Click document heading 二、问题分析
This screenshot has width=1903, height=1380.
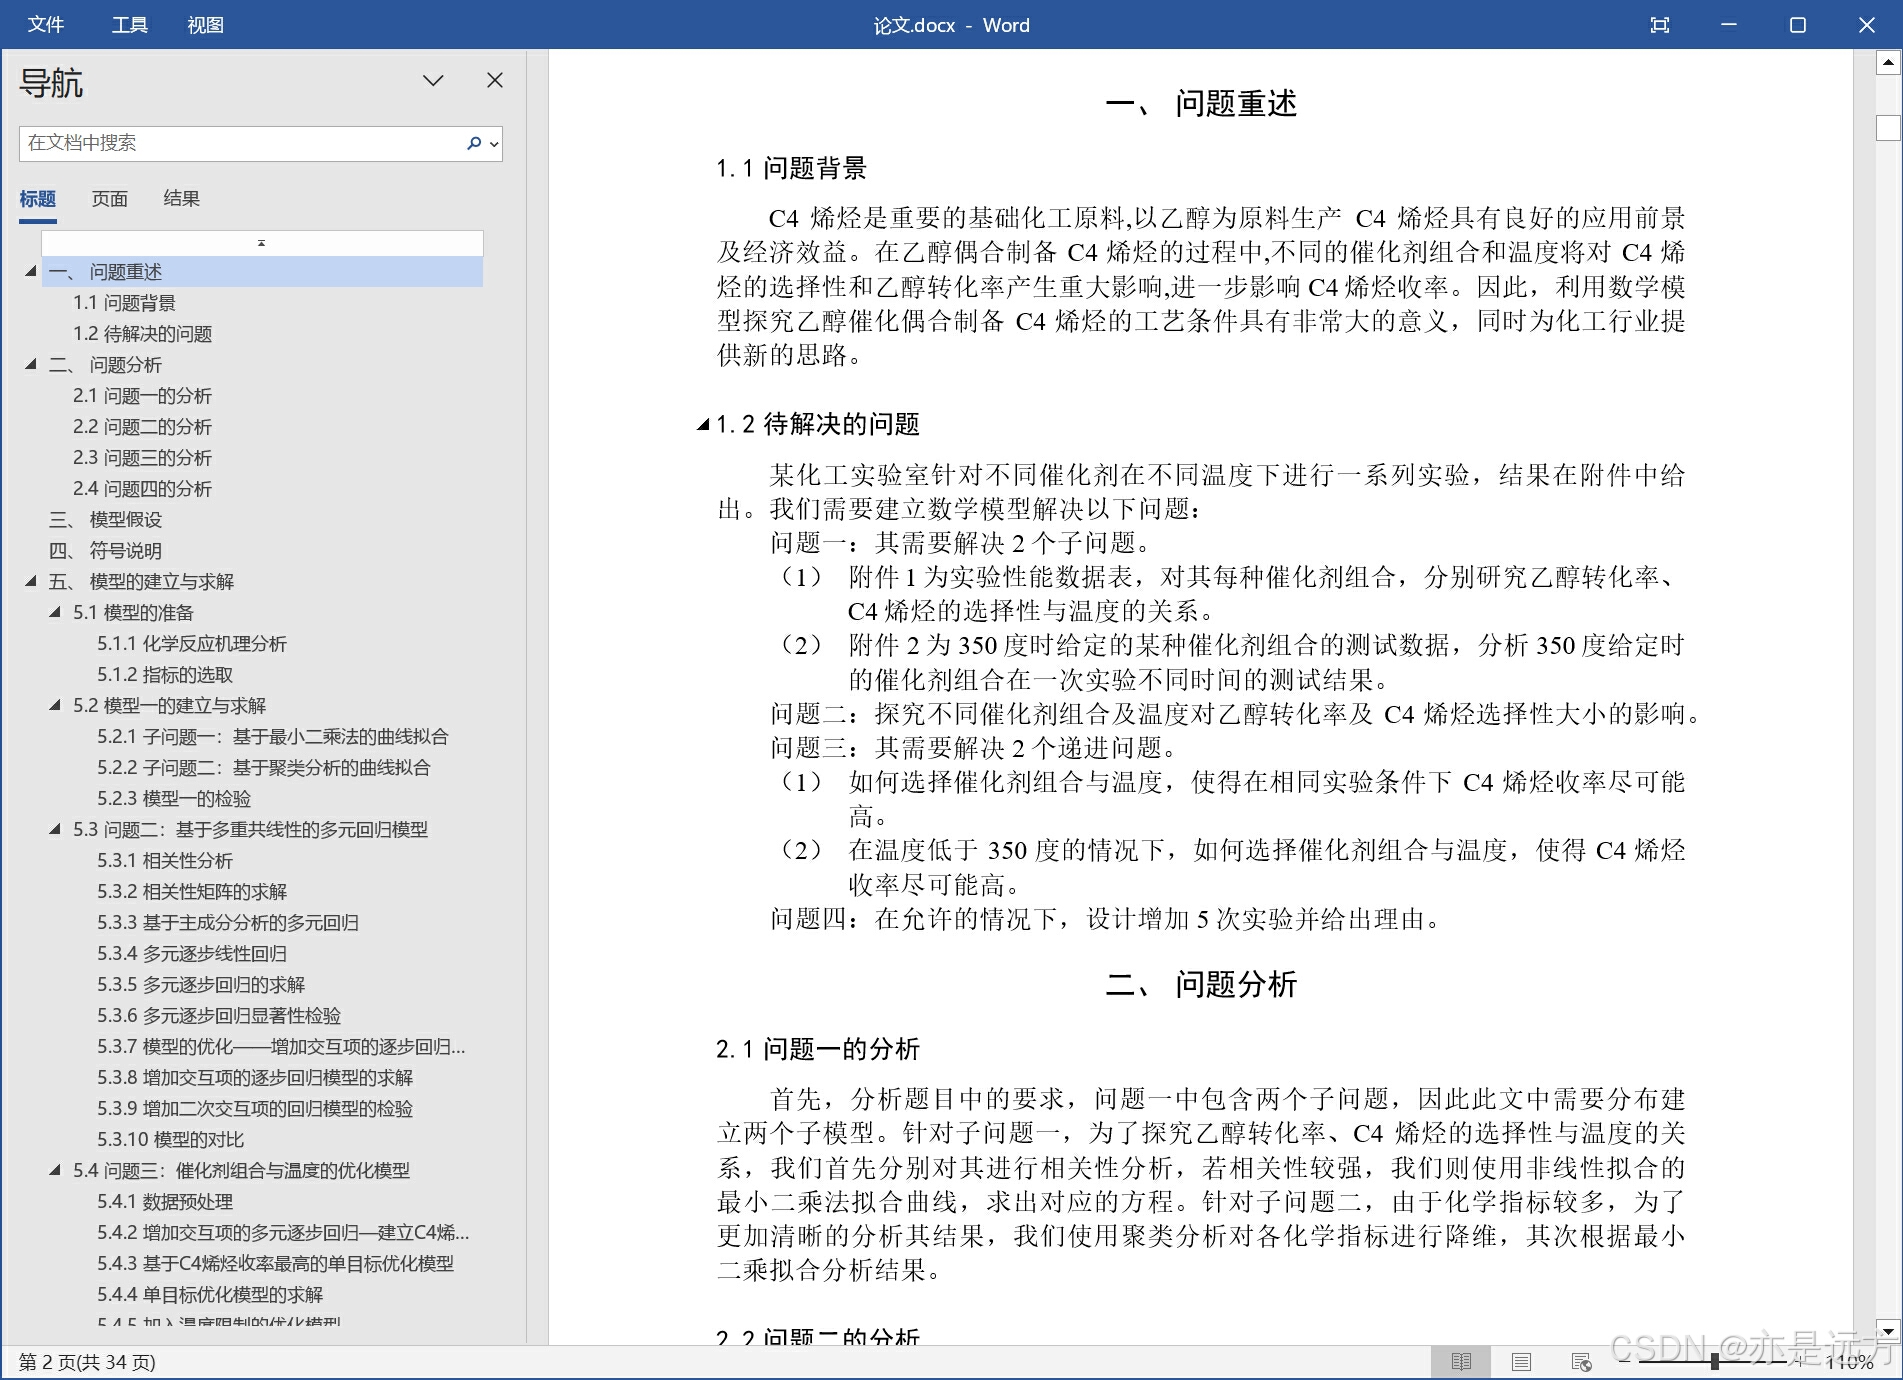[1201, 984]
